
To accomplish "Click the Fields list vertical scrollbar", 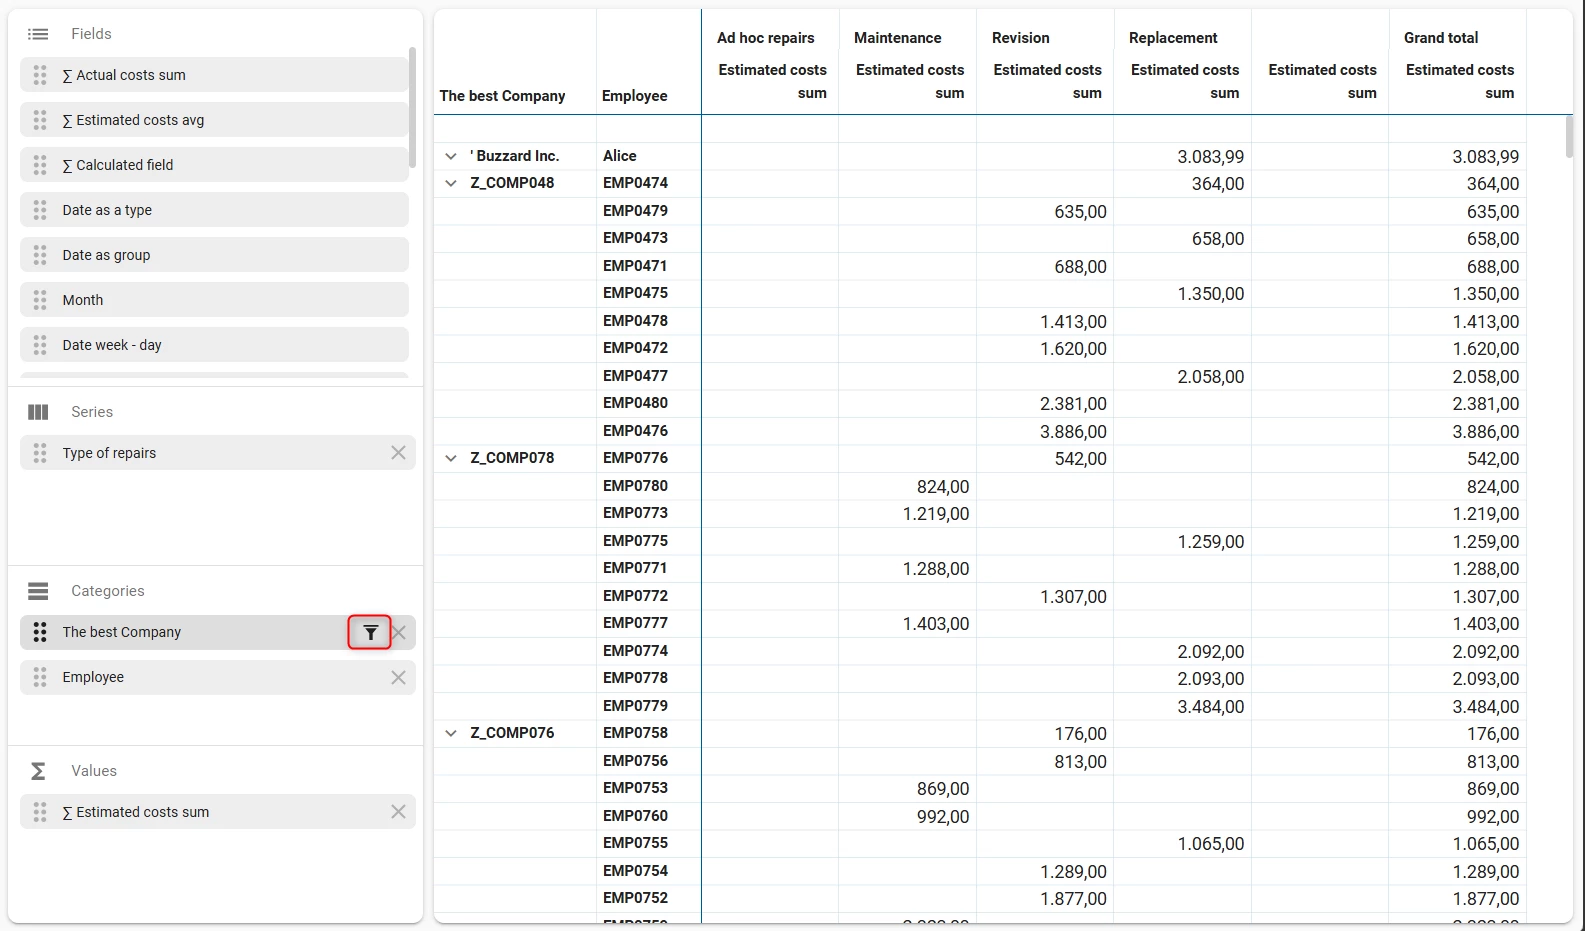I will coord(413,107).
